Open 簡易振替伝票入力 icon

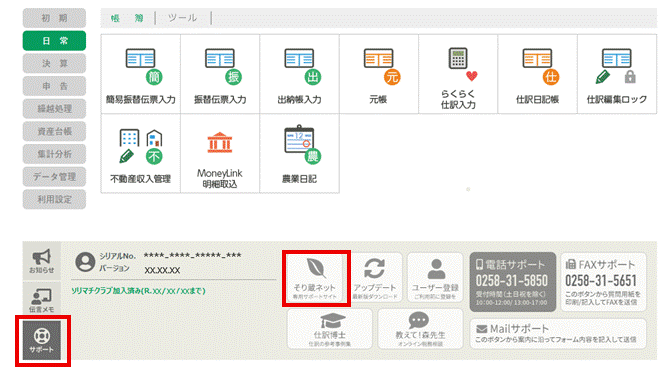point(140,74)
